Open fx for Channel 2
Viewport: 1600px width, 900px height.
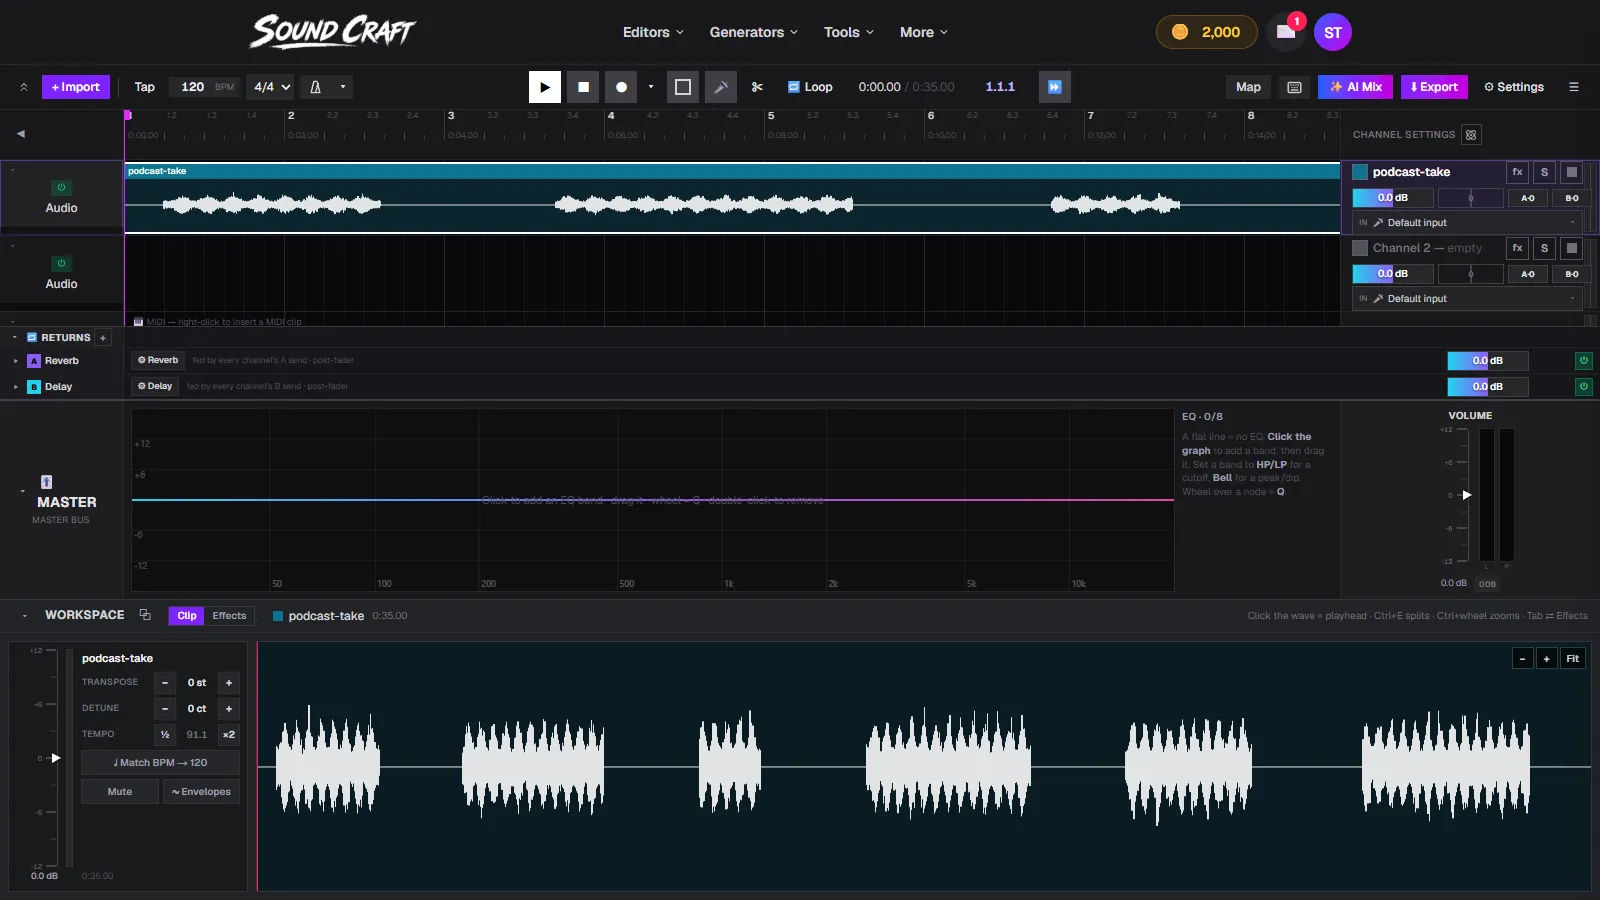coord(1517,248)
